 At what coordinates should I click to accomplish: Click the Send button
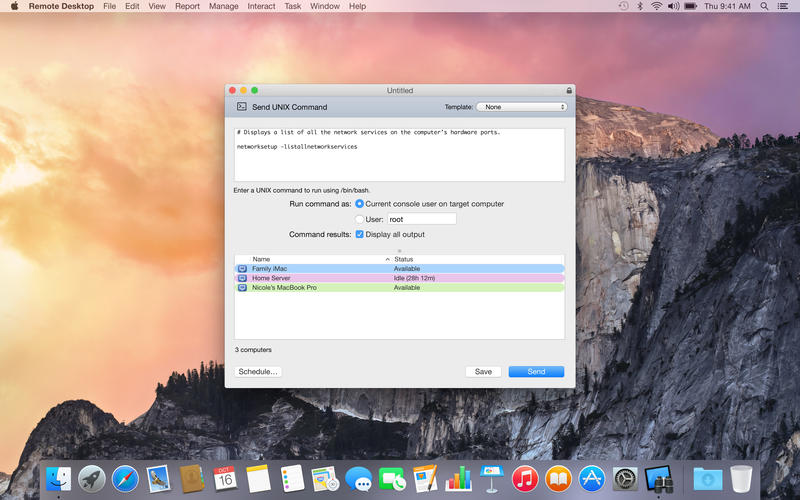[x=536, y=372]
